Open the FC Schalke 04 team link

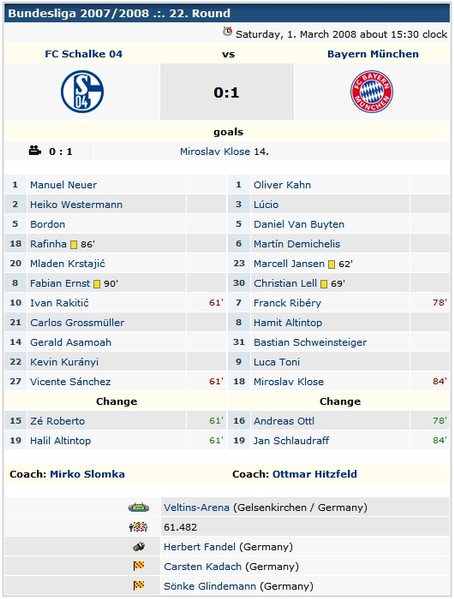(x=84, y=54)
